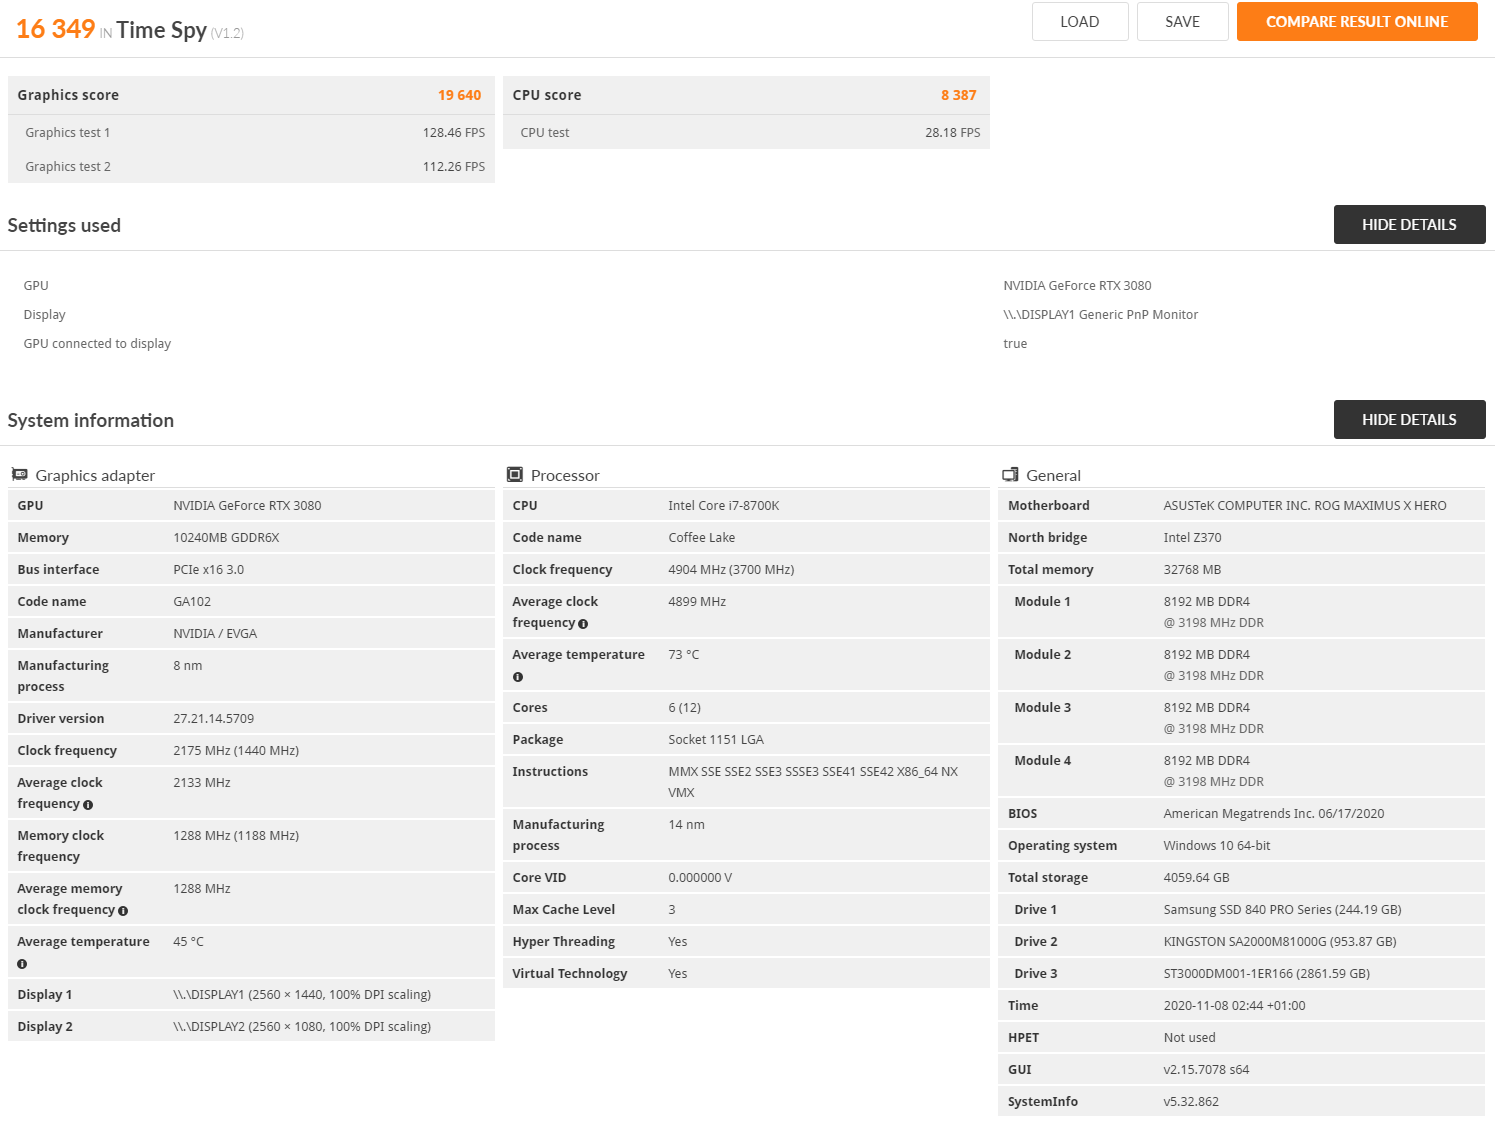Click the Instructions value MMX SSE SSE2

[x=813, y=781]
